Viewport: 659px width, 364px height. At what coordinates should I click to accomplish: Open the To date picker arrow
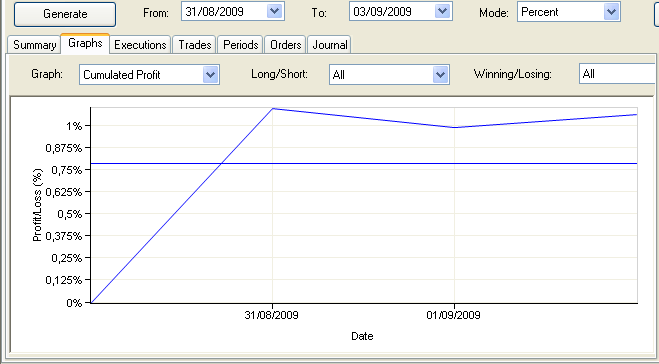[x=442, y=11]
